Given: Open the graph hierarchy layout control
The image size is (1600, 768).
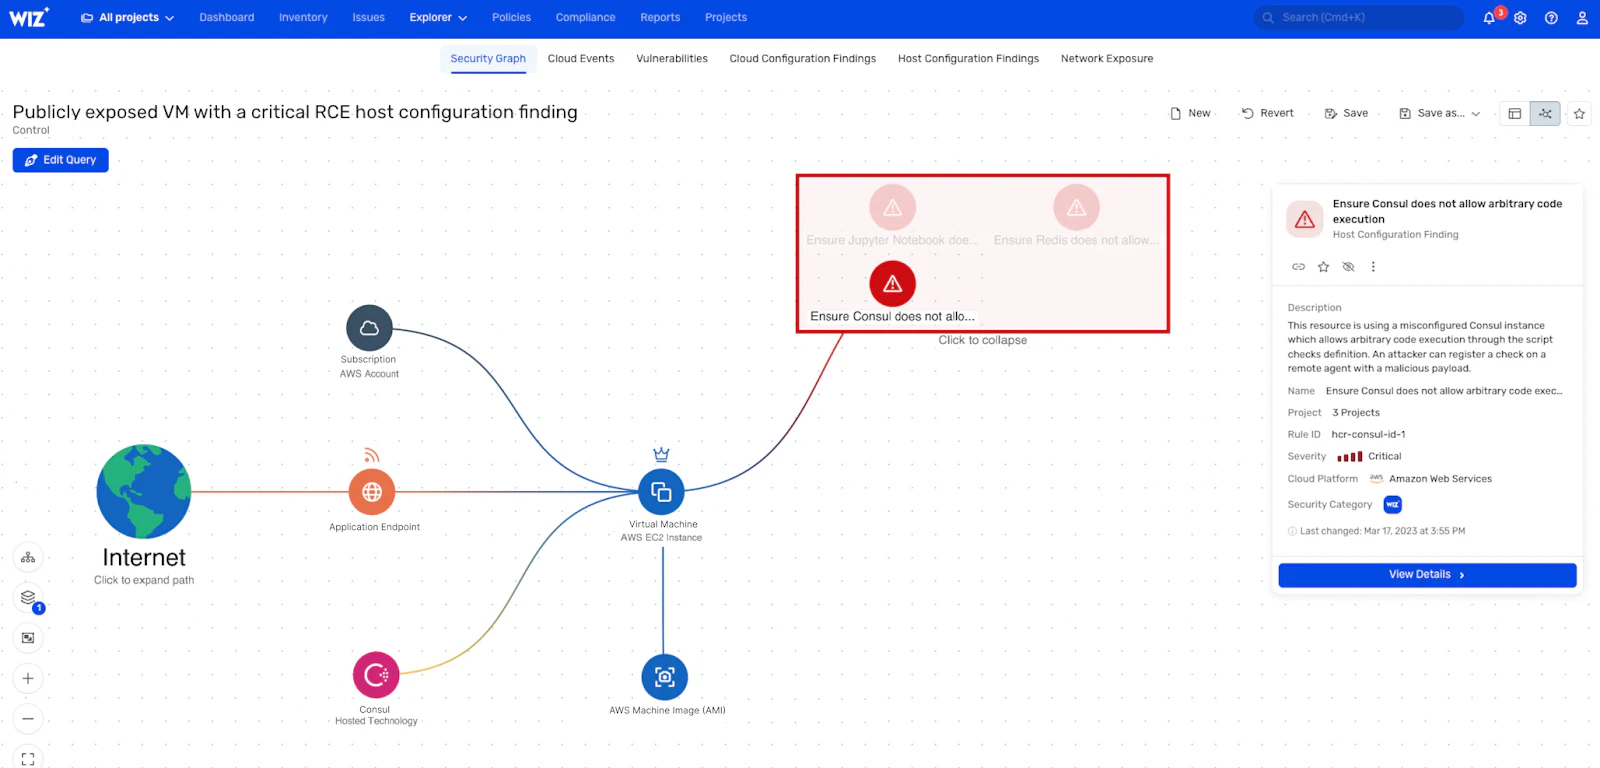Looking at the screenshot, I should click(x=28, y=558).
